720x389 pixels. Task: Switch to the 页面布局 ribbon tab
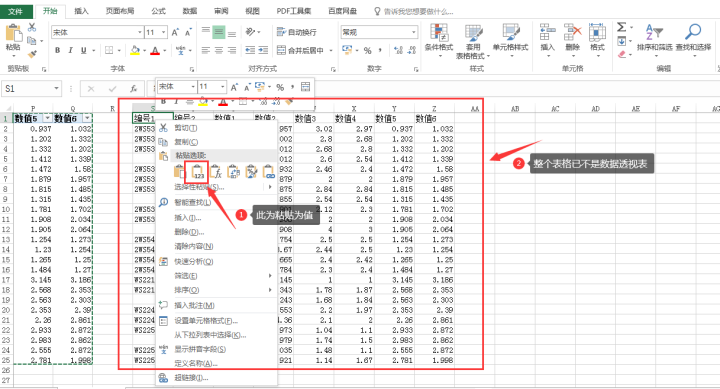pos(120,11)
